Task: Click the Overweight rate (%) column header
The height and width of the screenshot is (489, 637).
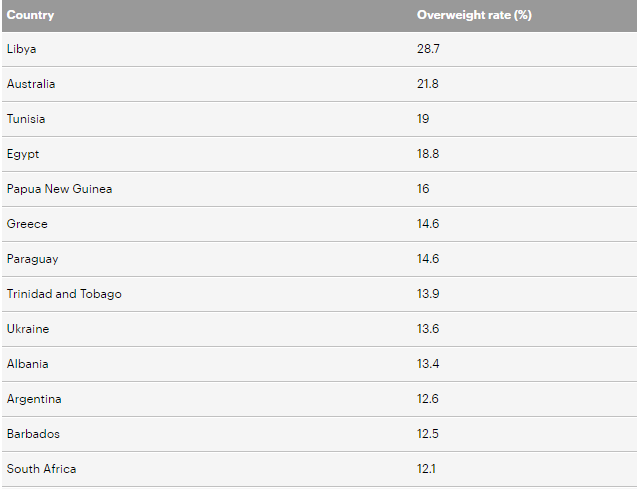Action: click(474, 15)
